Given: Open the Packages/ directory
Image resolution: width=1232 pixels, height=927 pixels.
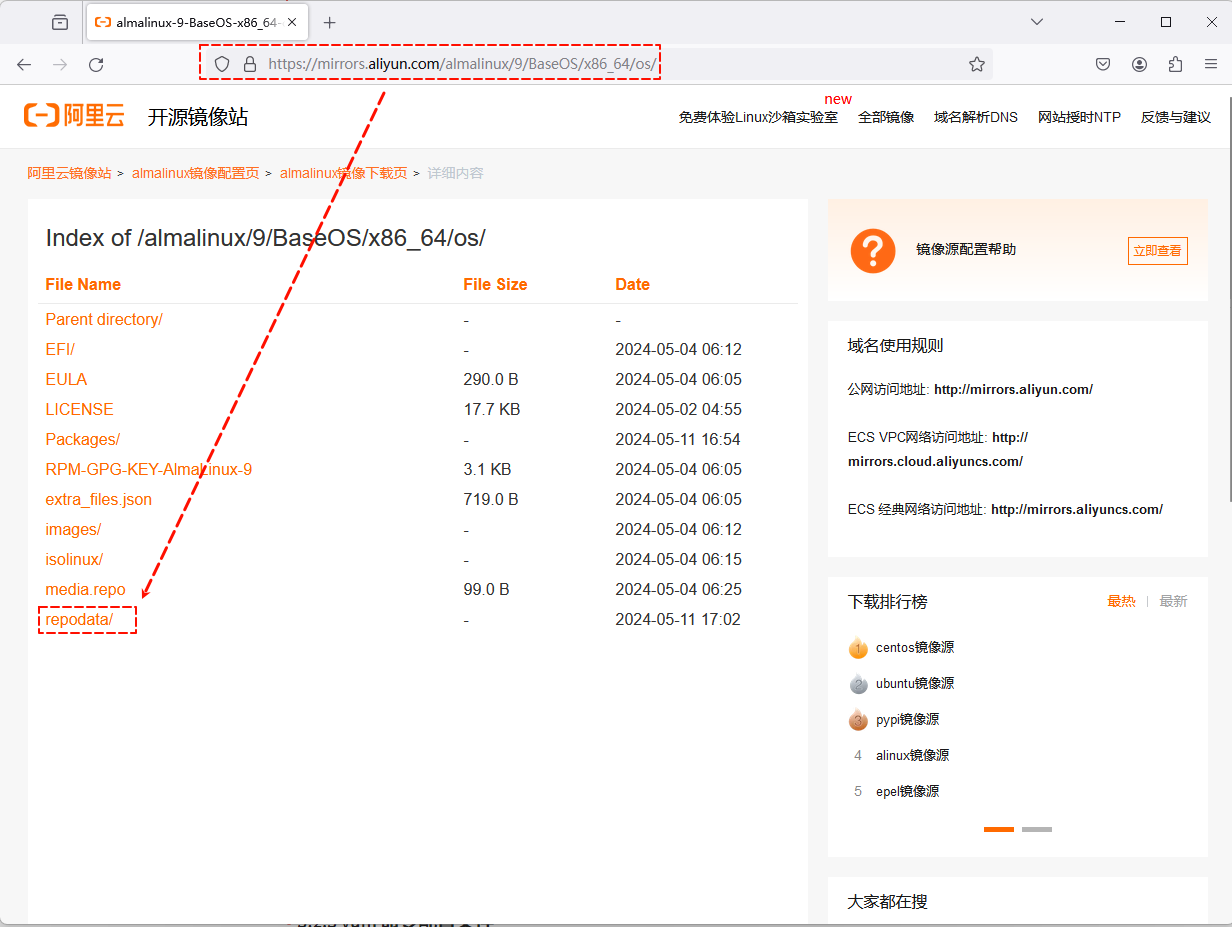Looking at the screenshot, I should pos(82,440).
